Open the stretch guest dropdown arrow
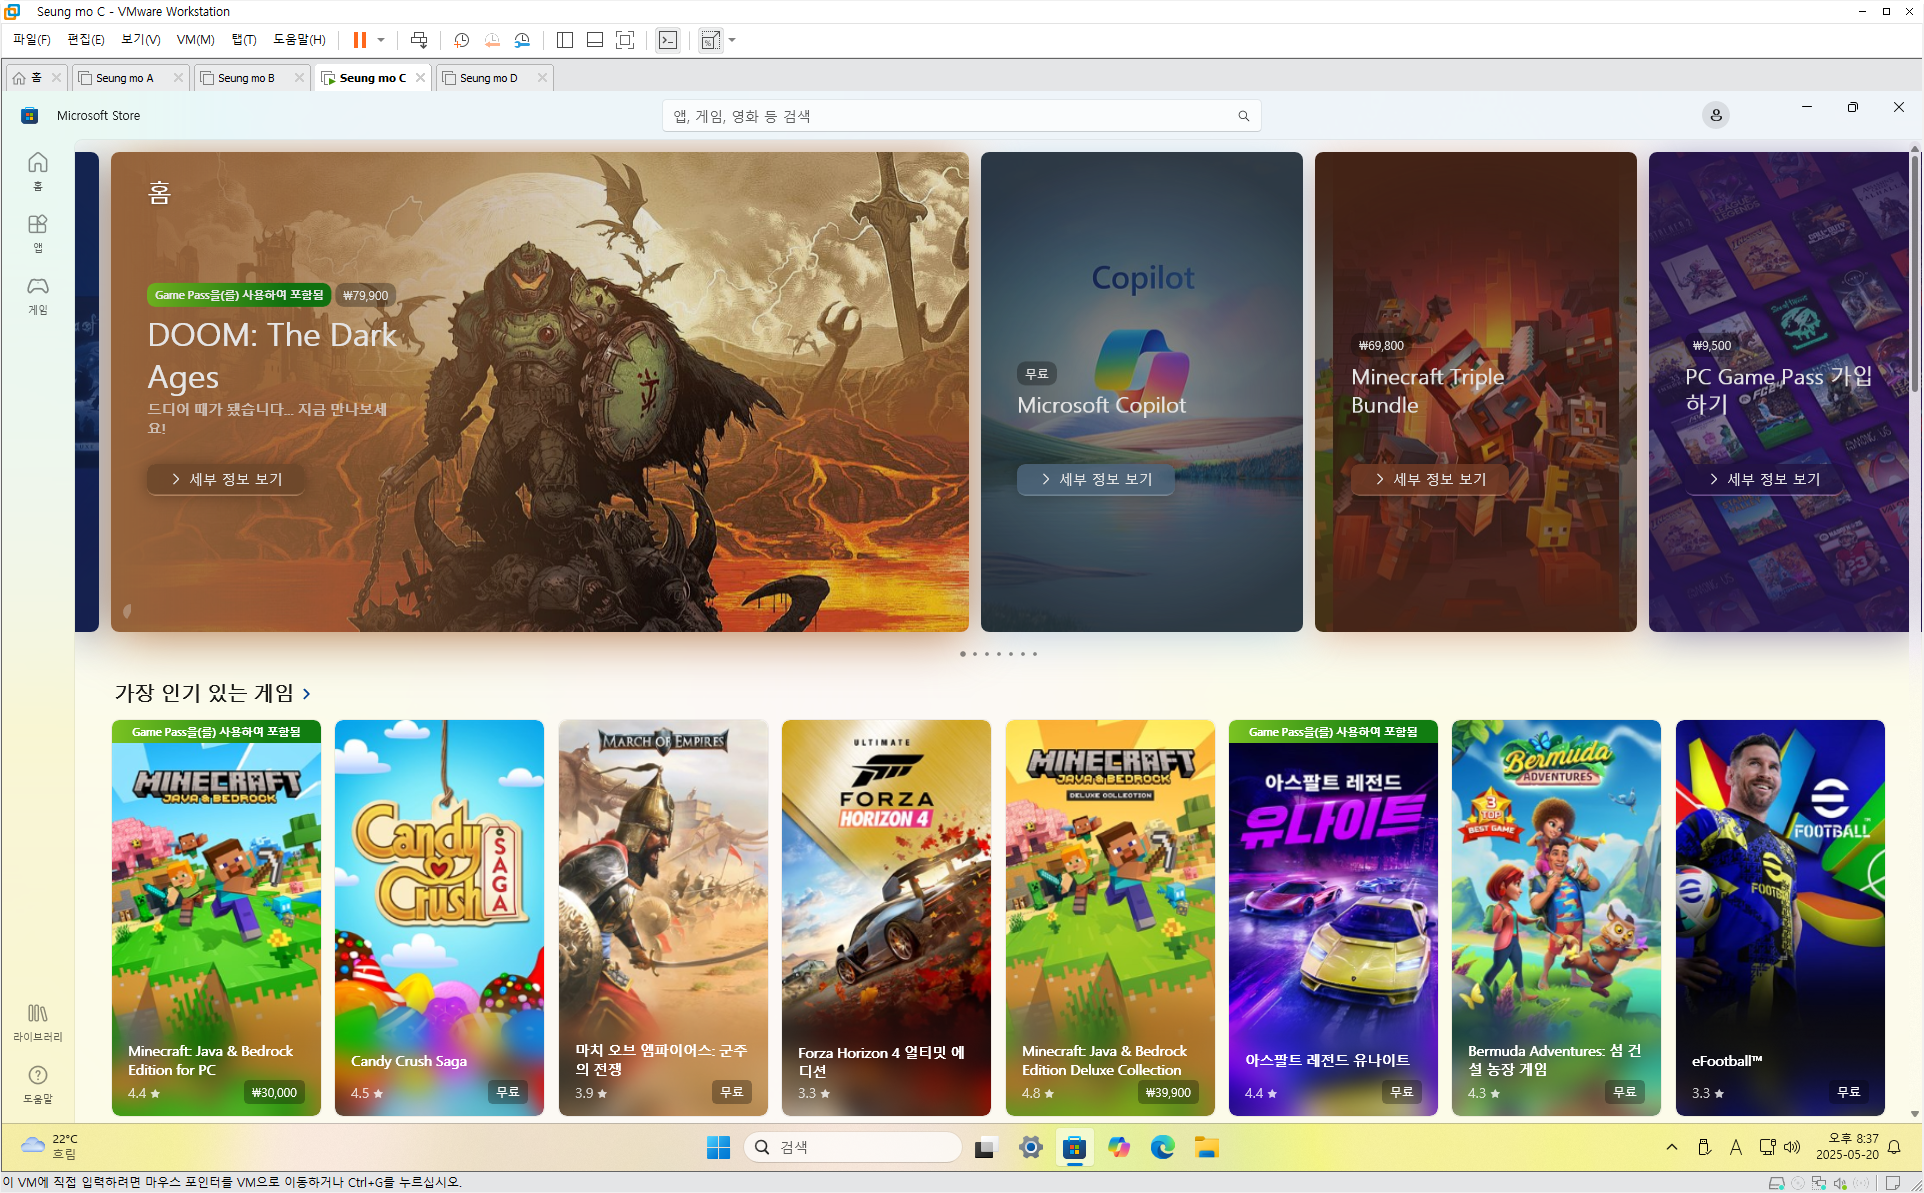The image size is (1924, 1193). [x=733, y=40]
